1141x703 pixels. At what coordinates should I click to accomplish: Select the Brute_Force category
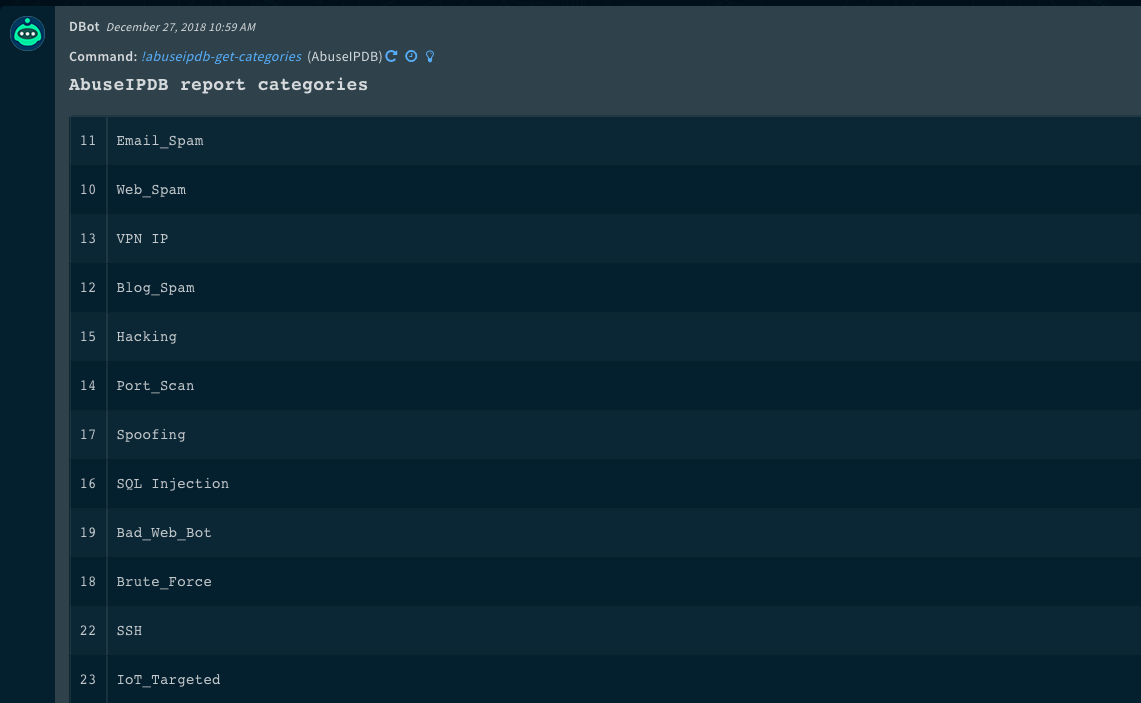[164, 582]
